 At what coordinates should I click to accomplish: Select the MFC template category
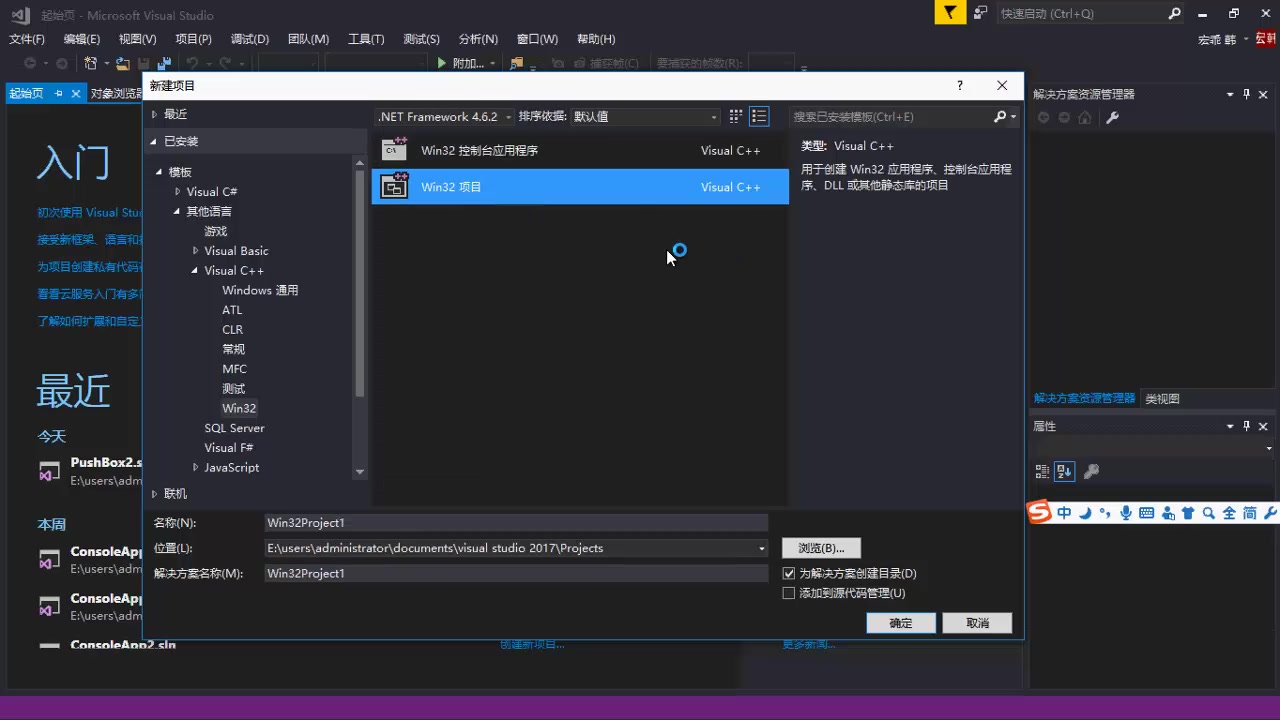[234, 369]
